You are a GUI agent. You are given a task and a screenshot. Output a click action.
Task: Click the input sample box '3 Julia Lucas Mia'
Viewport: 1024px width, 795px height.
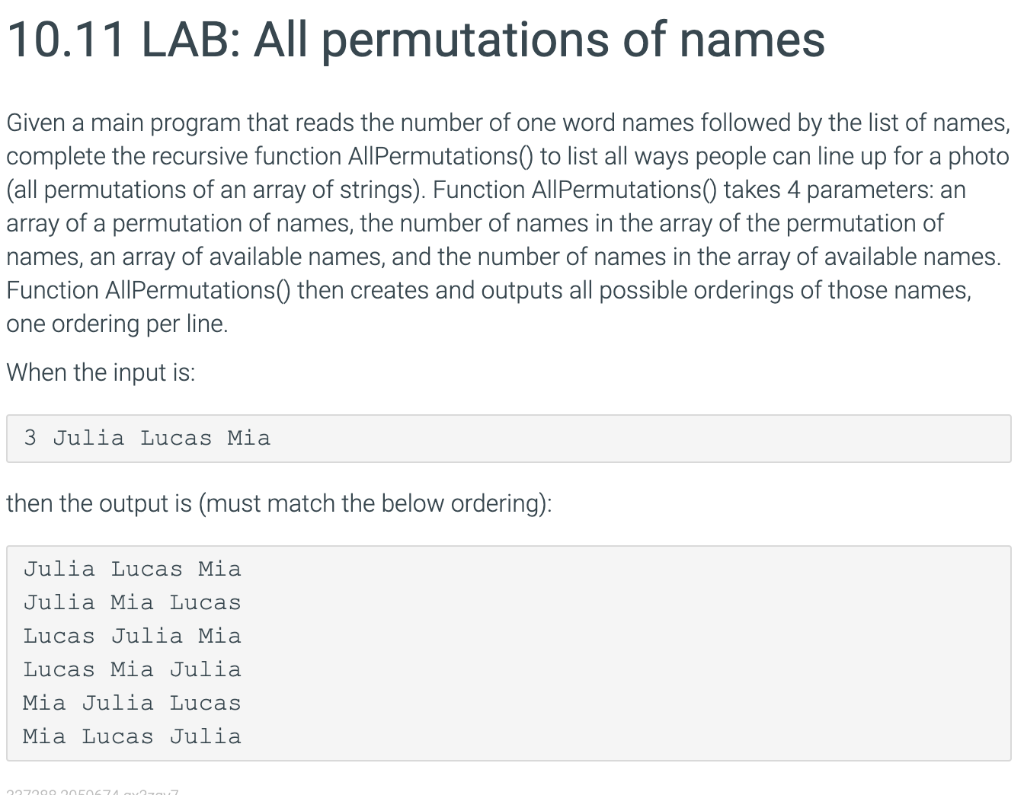tap(509, 438)
